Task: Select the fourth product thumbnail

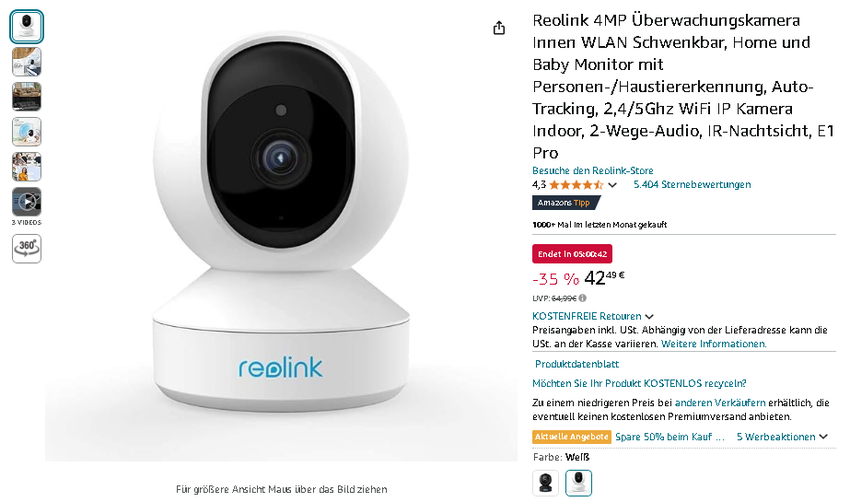Action: [27, 132]
